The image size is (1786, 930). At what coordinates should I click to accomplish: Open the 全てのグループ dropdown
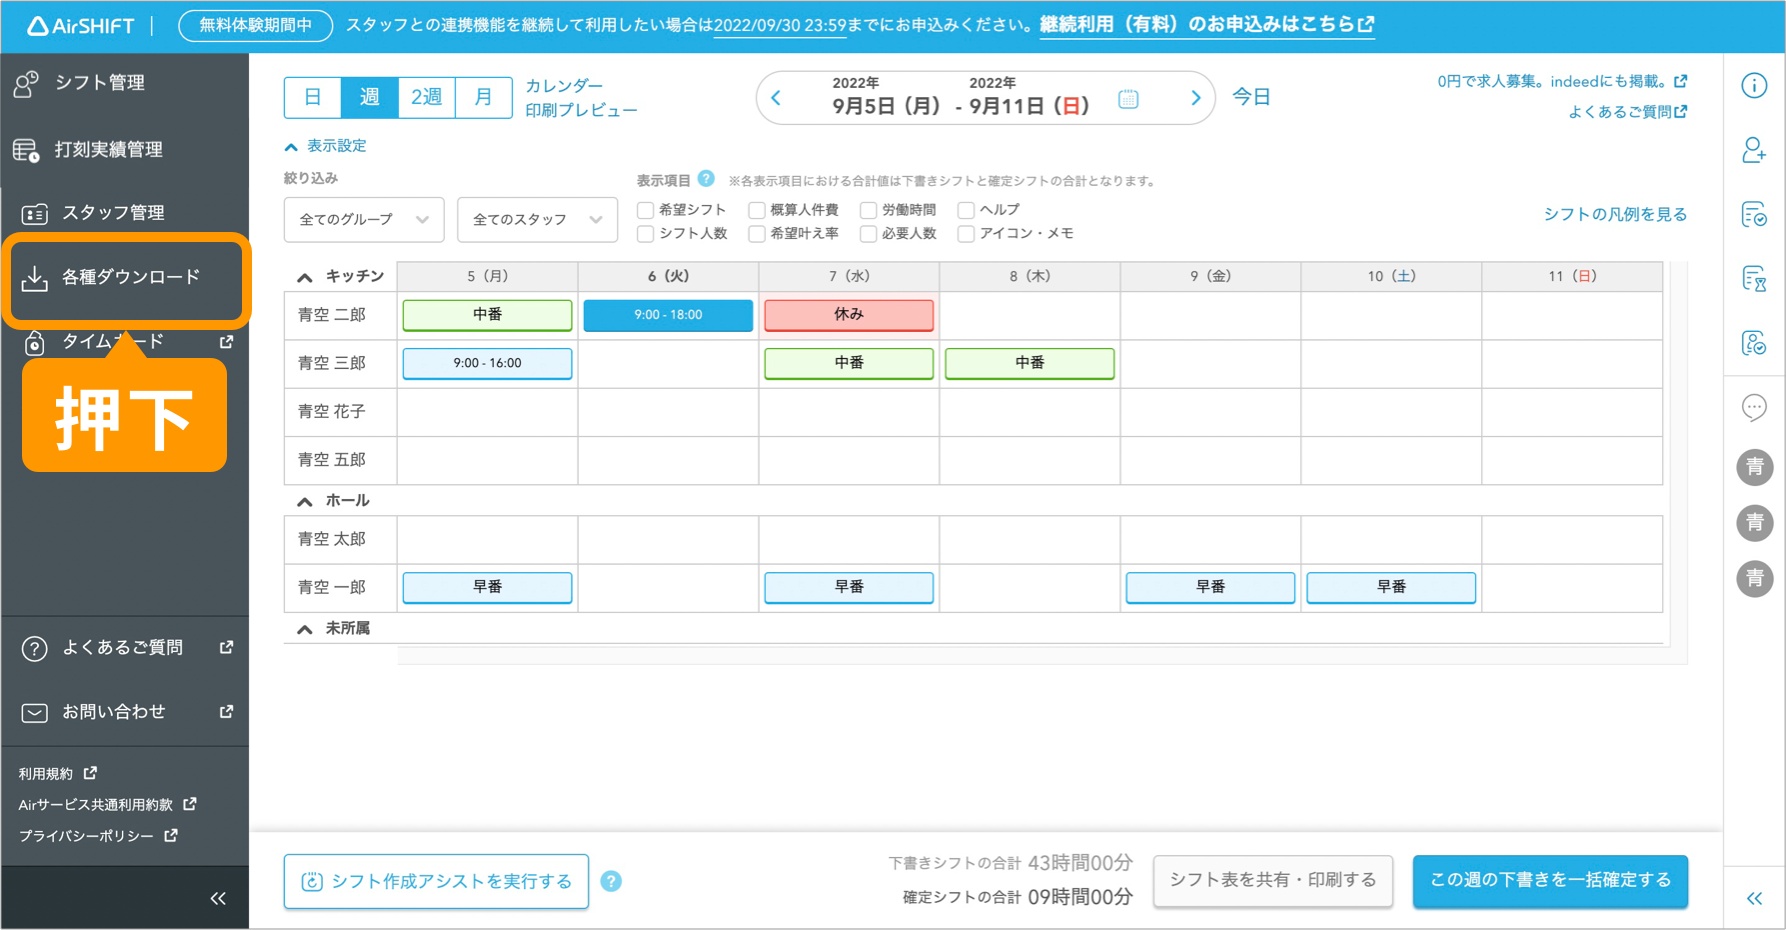[363, 219]
